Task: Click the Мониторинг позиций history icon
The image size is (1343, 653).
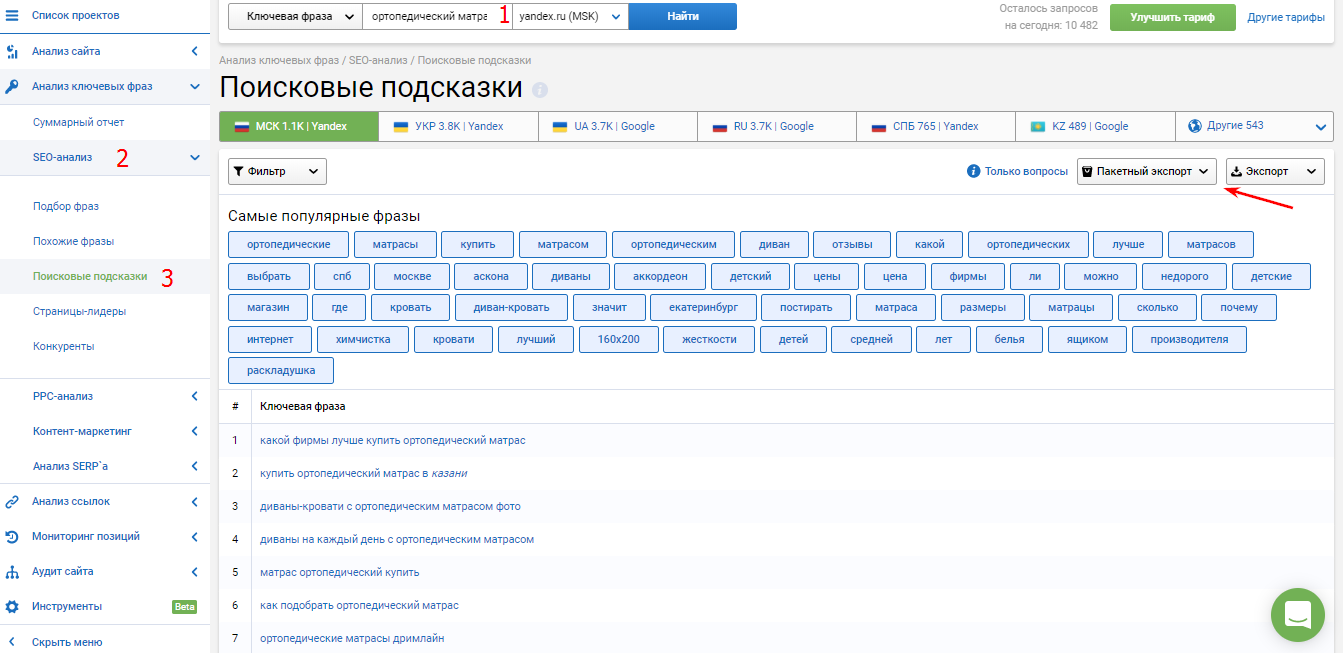Action: click(12, 537)
